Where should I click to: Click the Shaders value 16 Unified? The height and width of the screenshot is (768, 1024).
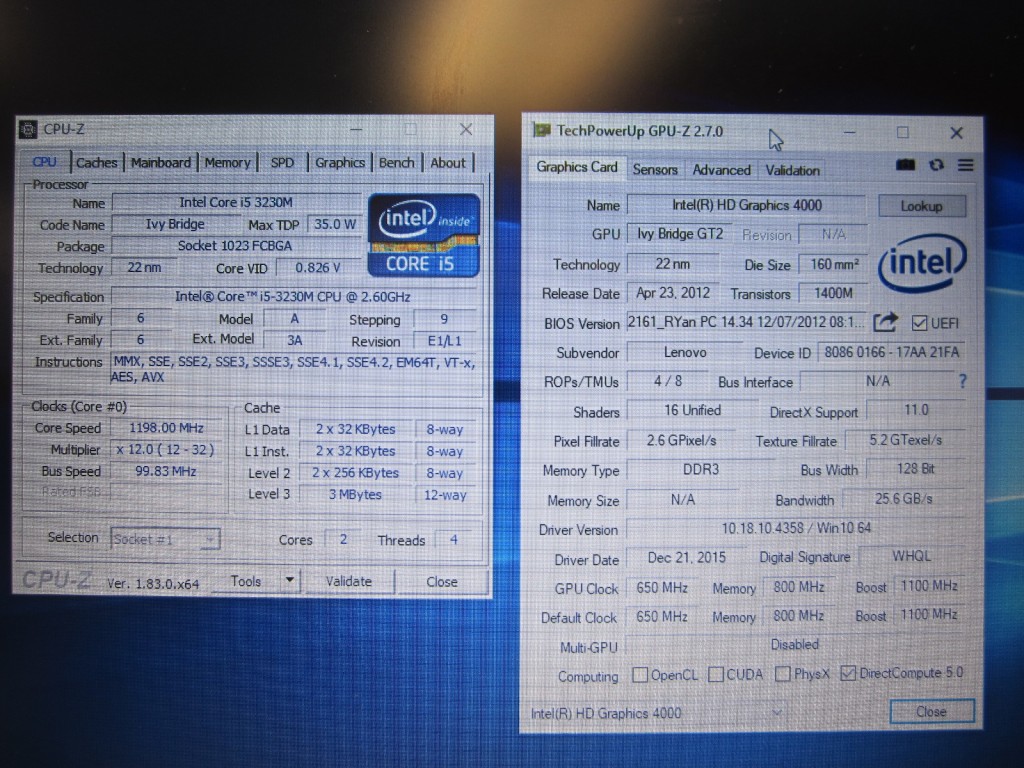click(692, 410)
